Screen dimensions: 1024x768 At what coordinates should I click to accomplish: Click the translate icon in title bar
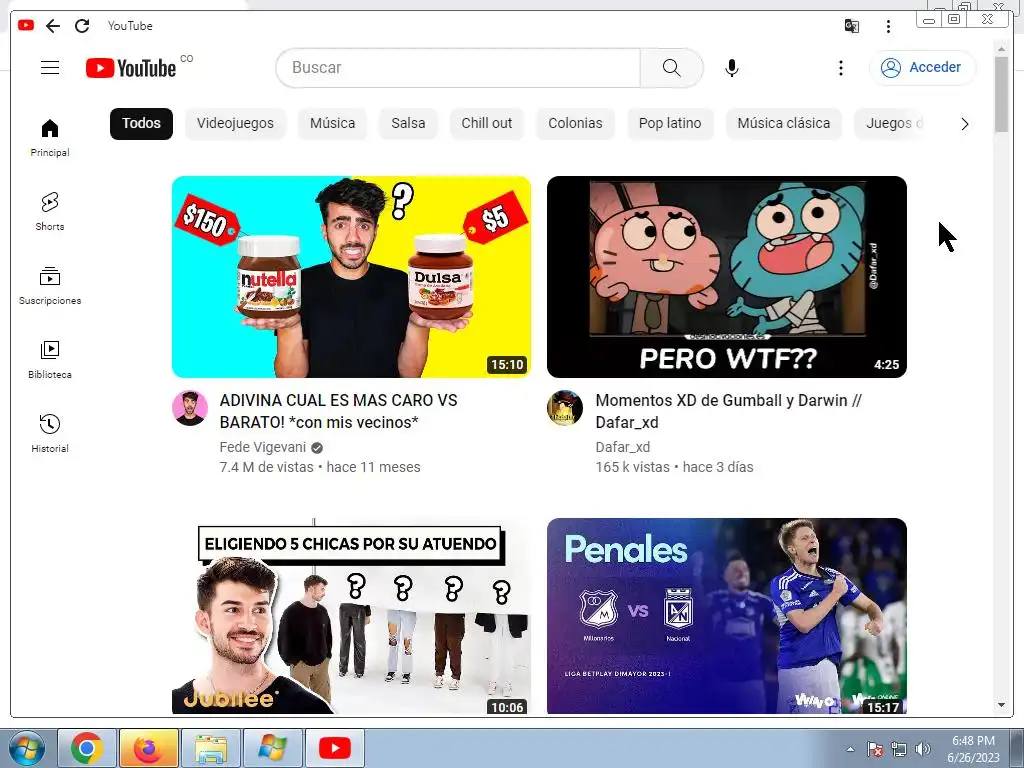point(852,26)
